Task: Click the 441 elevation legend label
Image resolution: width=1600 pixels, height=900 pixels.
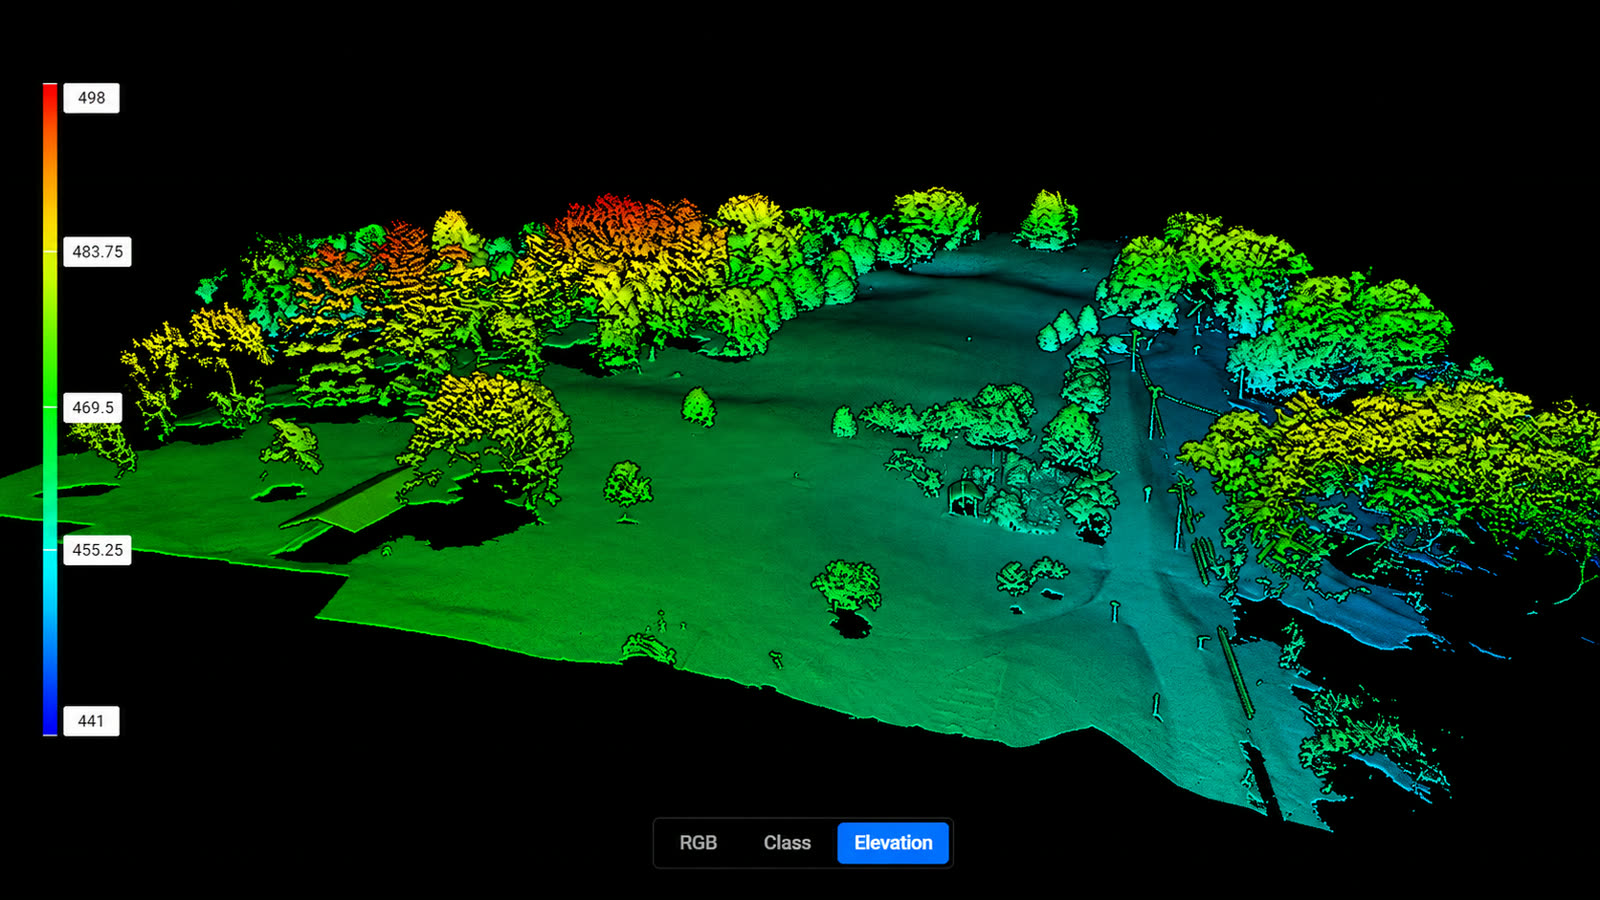Action: (91, 721)
